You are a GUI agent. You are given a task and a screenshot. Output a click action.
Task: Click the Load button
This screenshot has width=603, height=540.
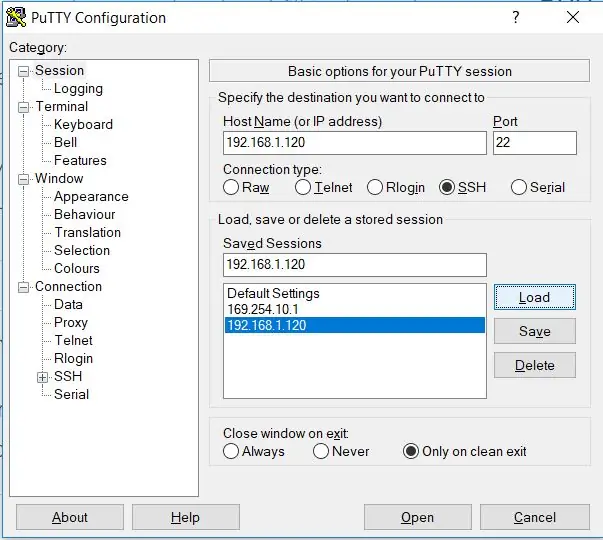point(535,297)
